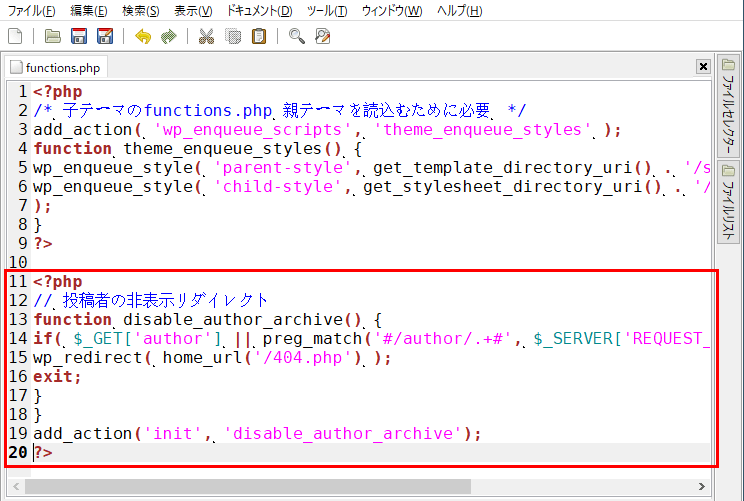Open a file with the folder icon
This screenshot has width=744, height=501.
(x=52, y=36)
